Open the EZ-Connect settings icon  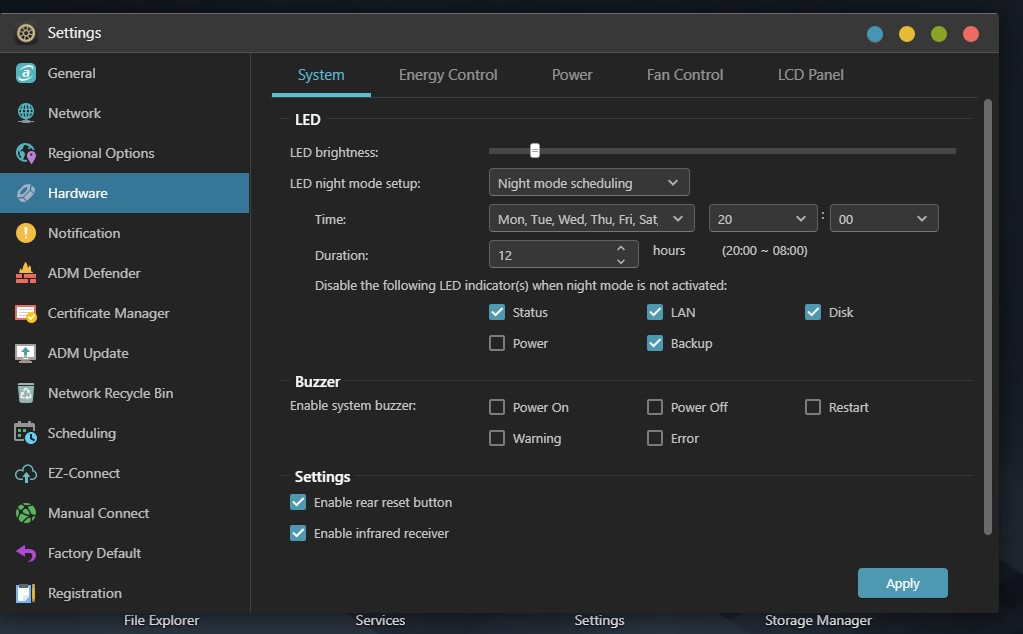point(24,473)
